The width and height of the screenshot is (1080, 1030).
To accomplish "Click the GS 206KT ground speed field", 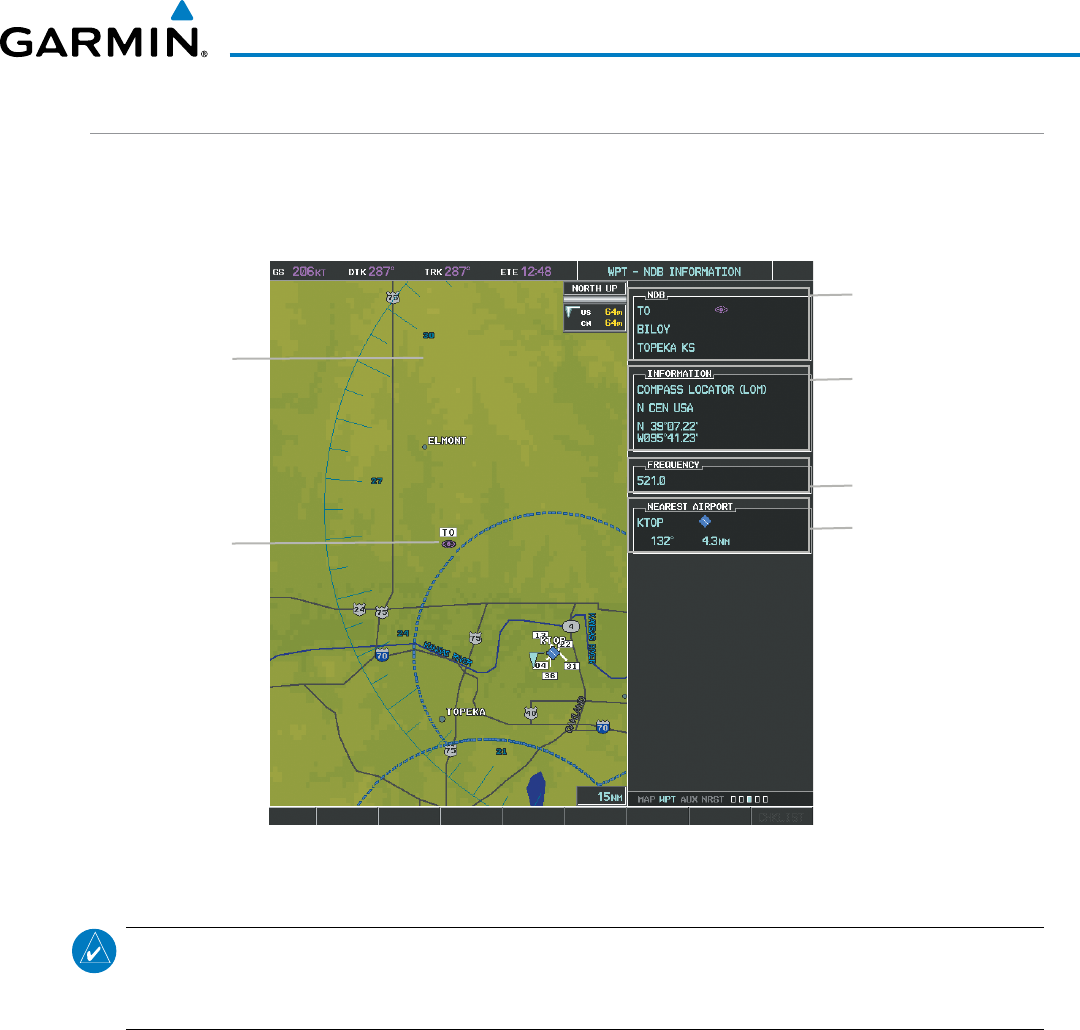I will [299, 271].
